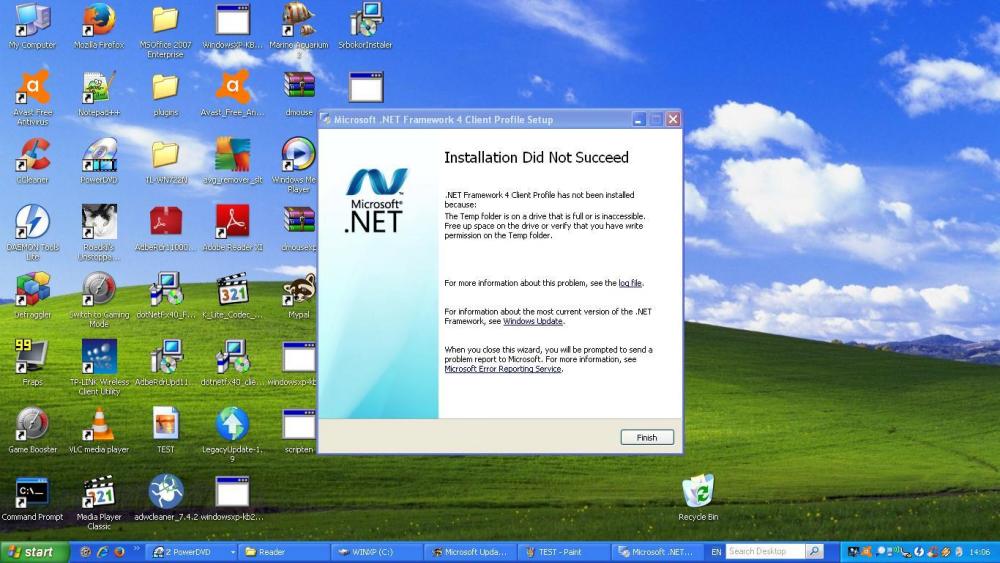Click the Finish button in the setup dialog
The image size is (1000, 563).
647,437
